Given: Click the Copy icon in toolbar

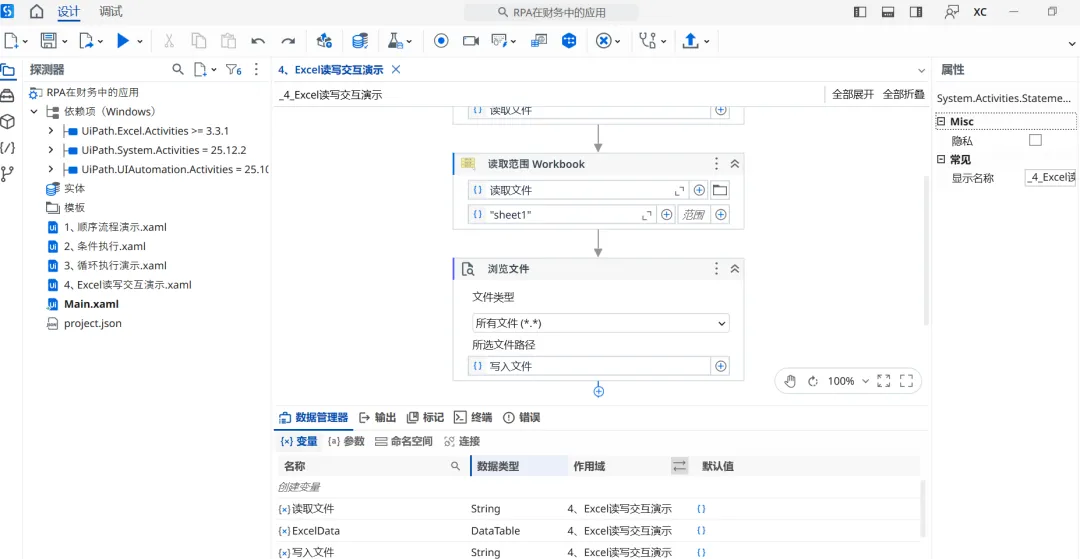Looking at the screenshot, I should click(198, 41).
